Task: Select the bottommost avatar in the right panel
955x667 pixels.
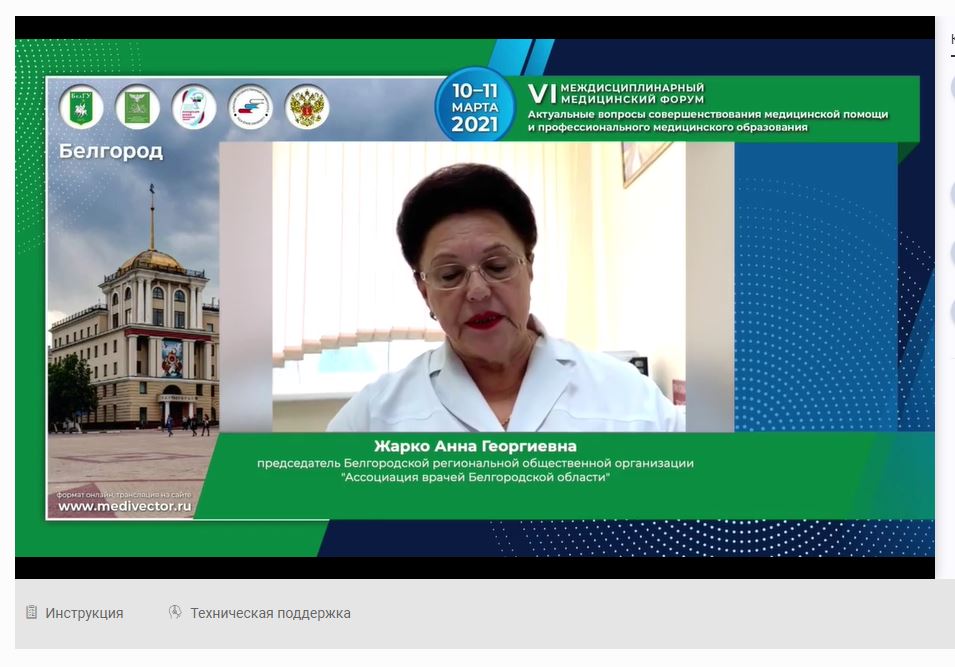Action: (x=952, y=312)
